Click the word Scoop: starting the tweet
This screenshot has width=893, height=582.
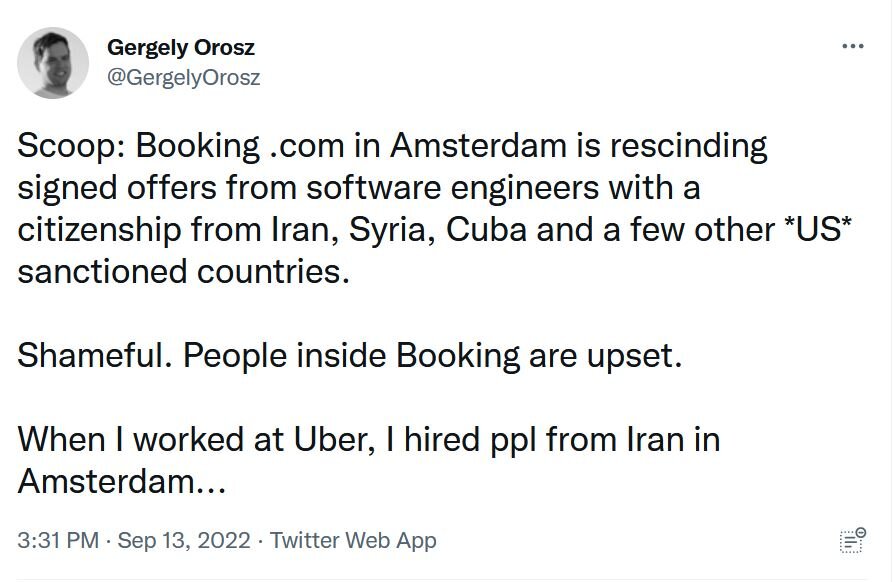click(70, 147)
